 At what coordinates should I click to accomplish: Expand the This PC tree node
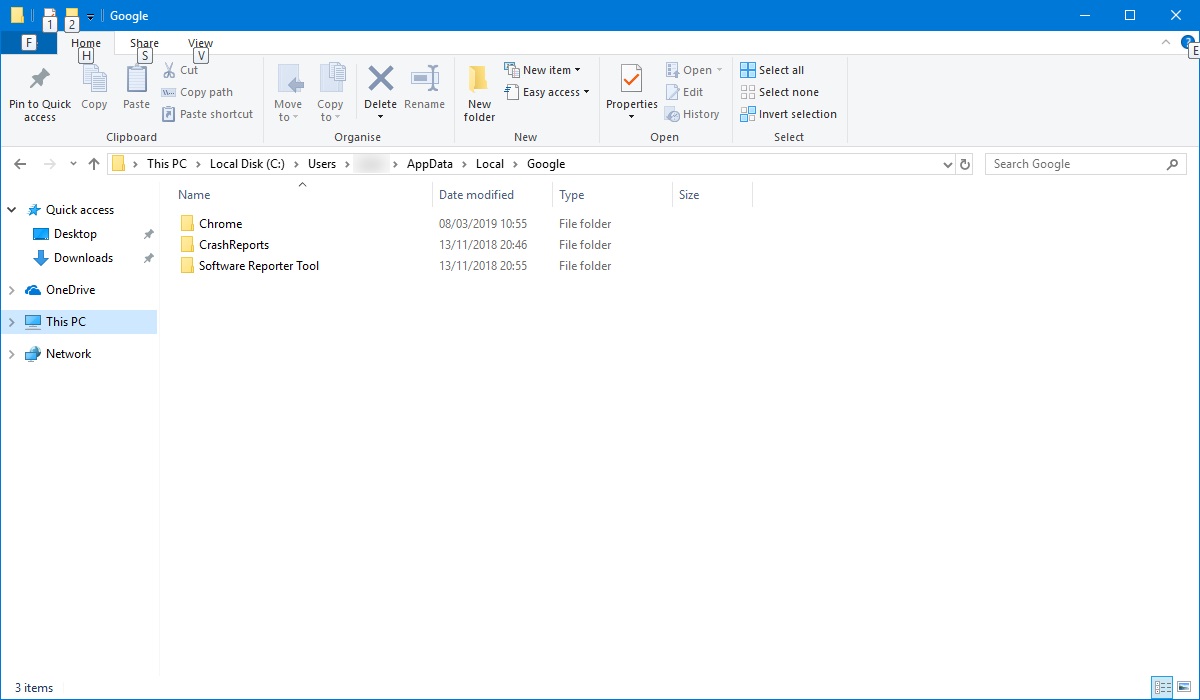click(12, 322)
